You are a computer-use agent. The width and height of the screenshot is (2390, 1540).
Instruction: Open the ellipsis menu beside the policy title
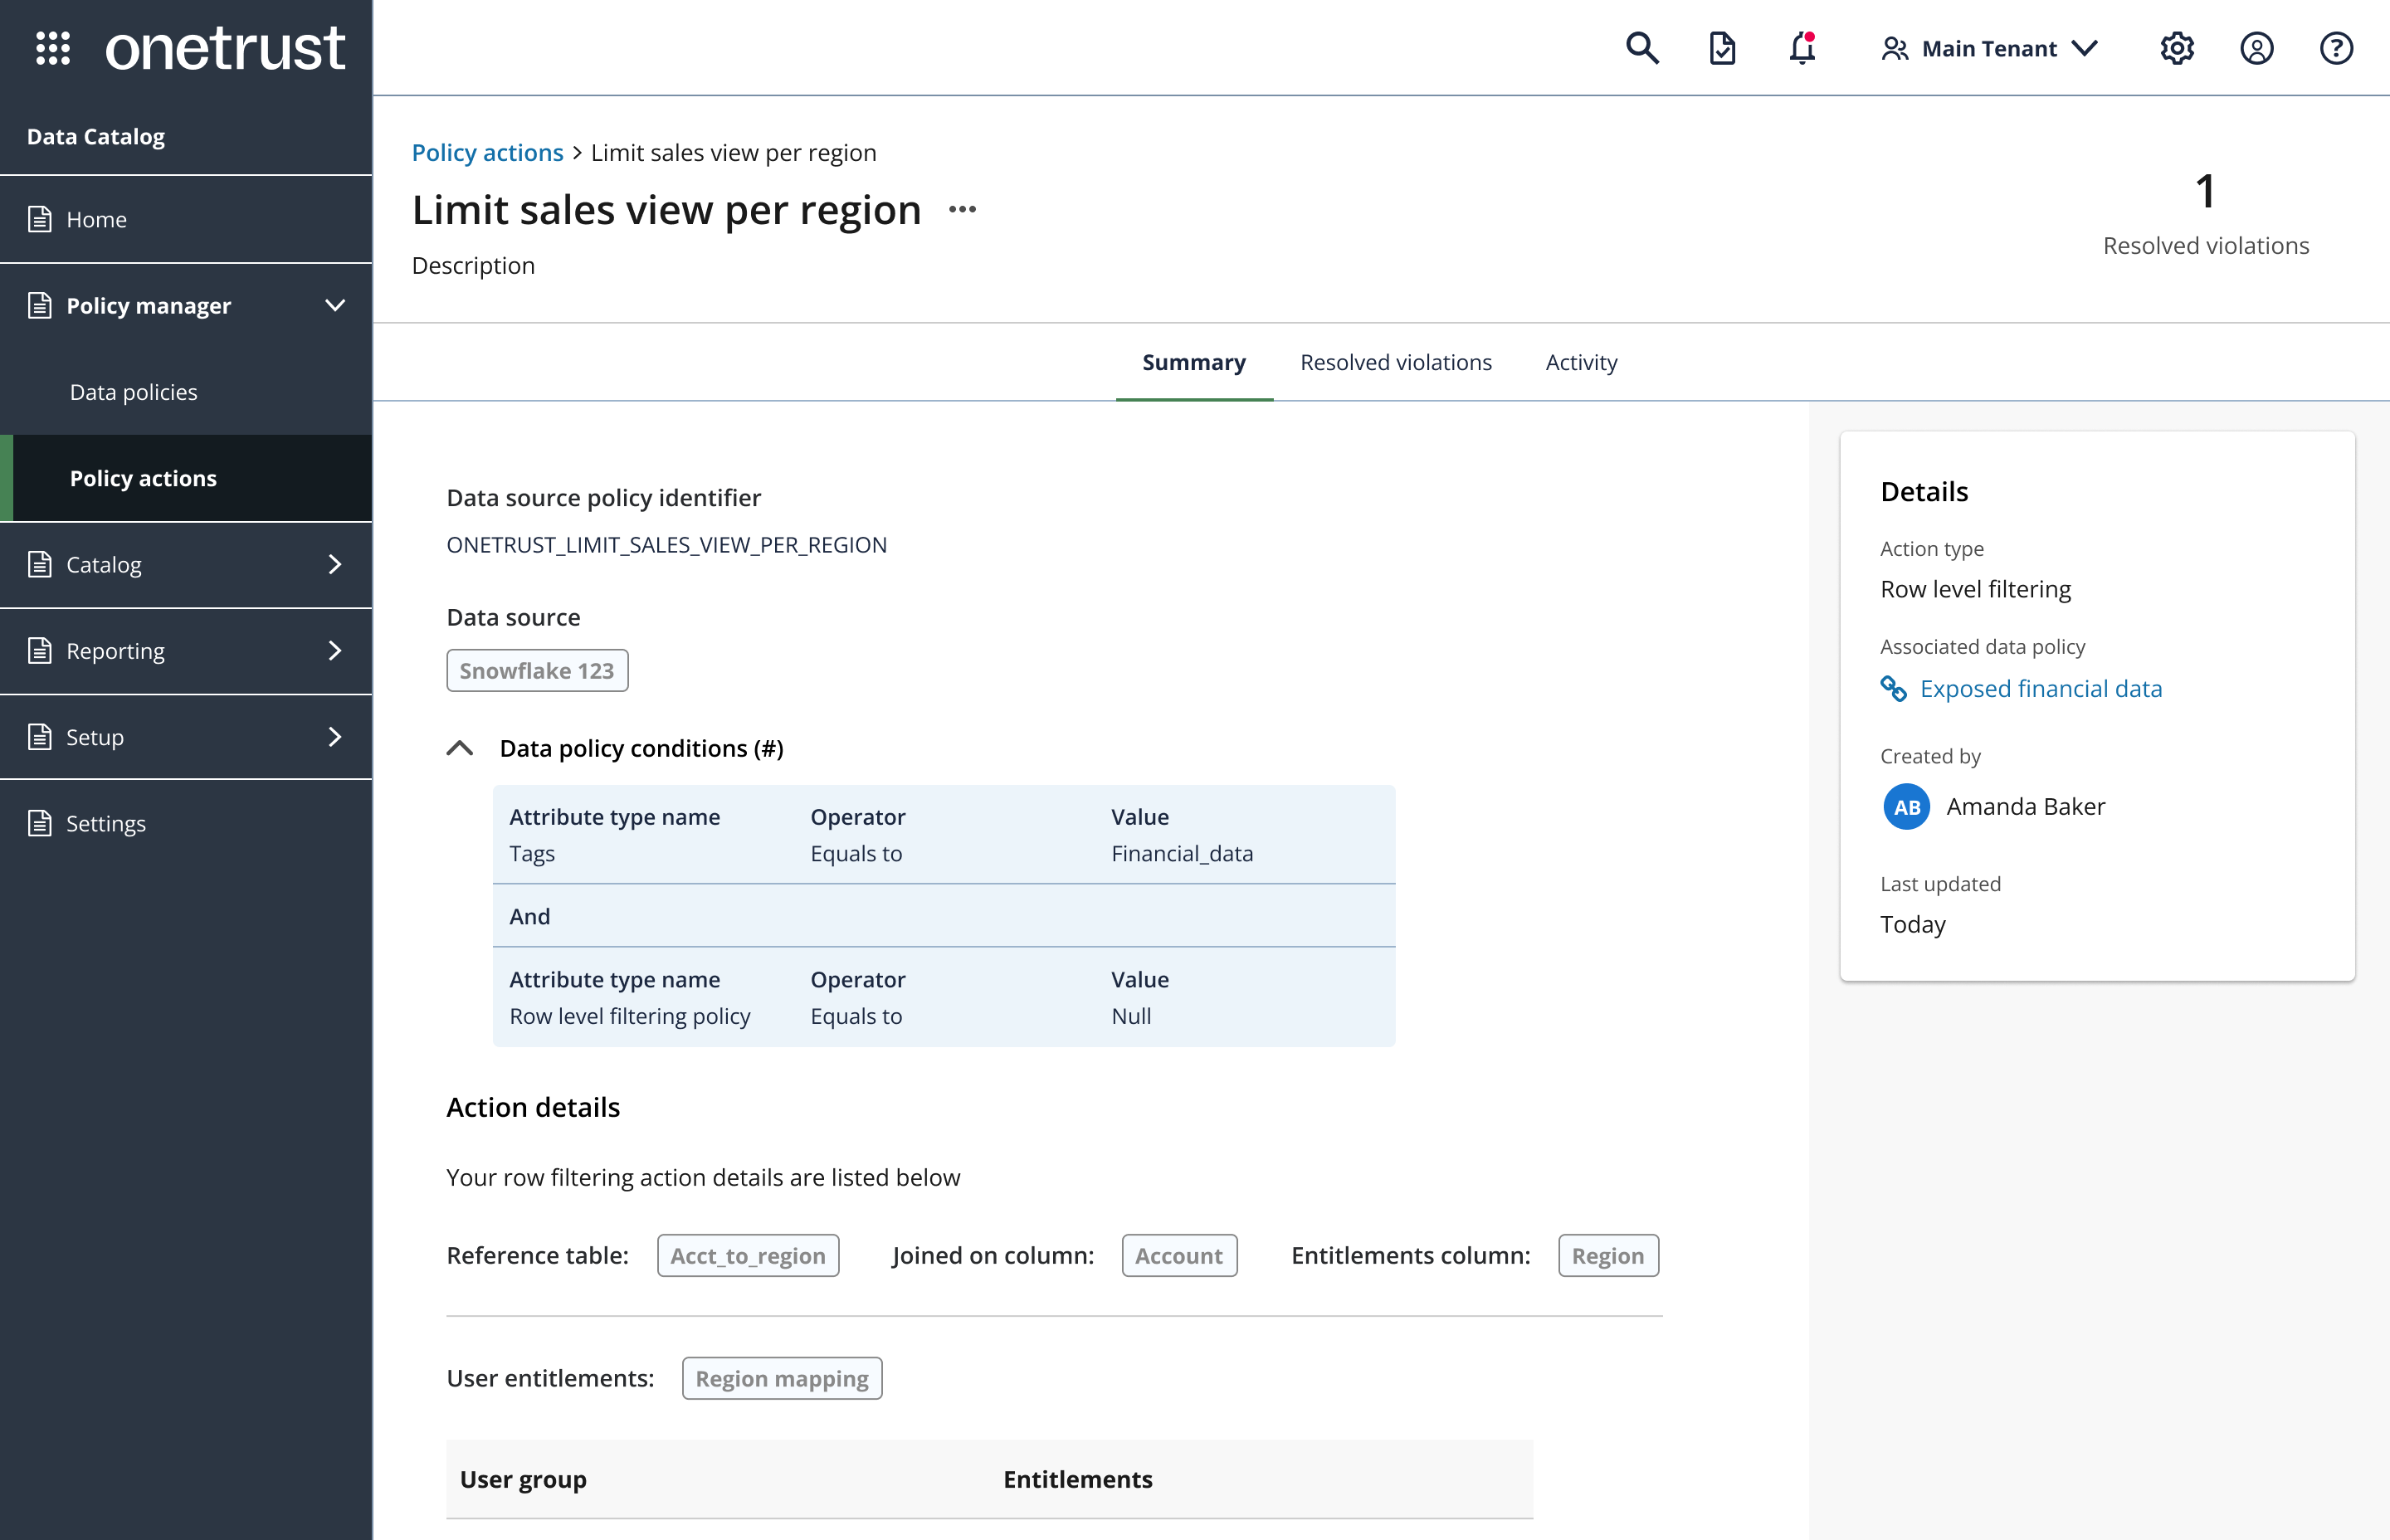pos(961,209)
